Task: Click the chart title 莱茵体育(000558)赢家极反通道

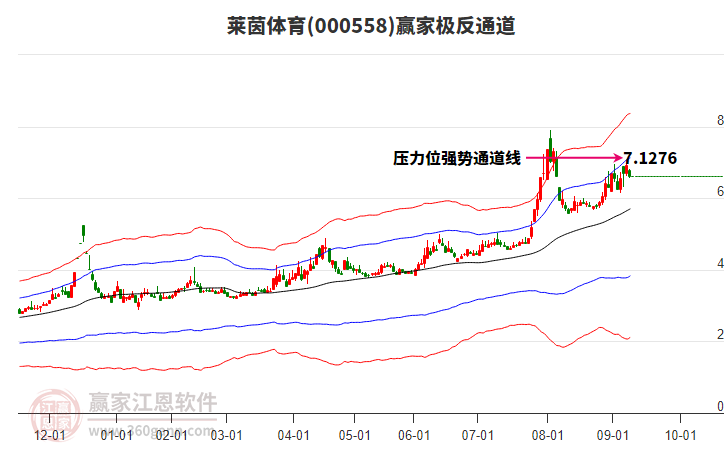Action: (371, 26)
